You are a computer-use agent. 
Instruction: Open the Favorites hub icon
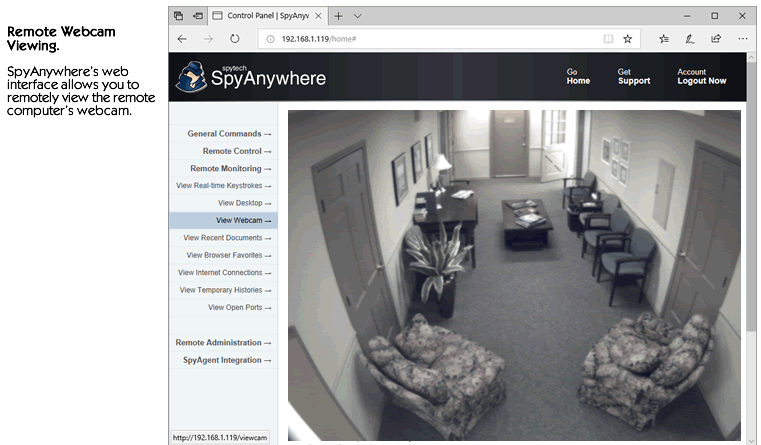click(664, 39)
